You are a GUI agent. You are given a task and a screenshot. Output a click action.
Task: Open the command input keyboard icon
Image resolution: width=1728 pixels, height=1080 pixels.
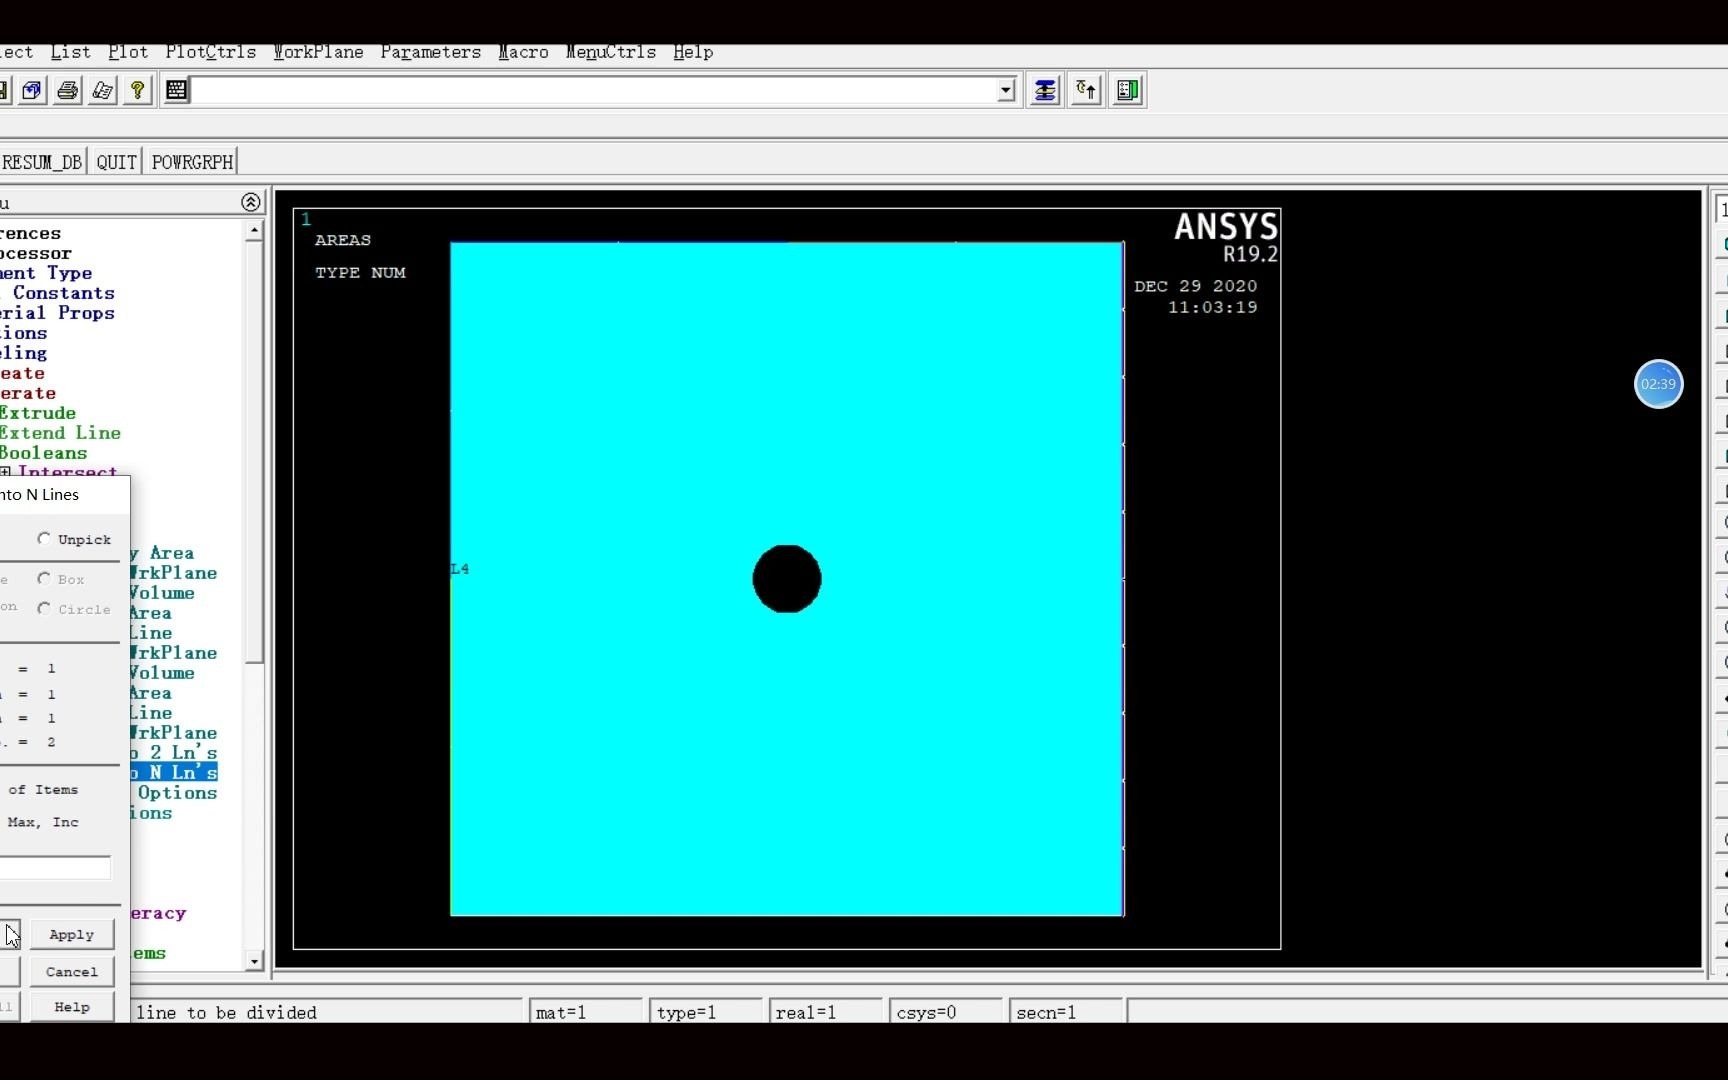click(177, 90)
